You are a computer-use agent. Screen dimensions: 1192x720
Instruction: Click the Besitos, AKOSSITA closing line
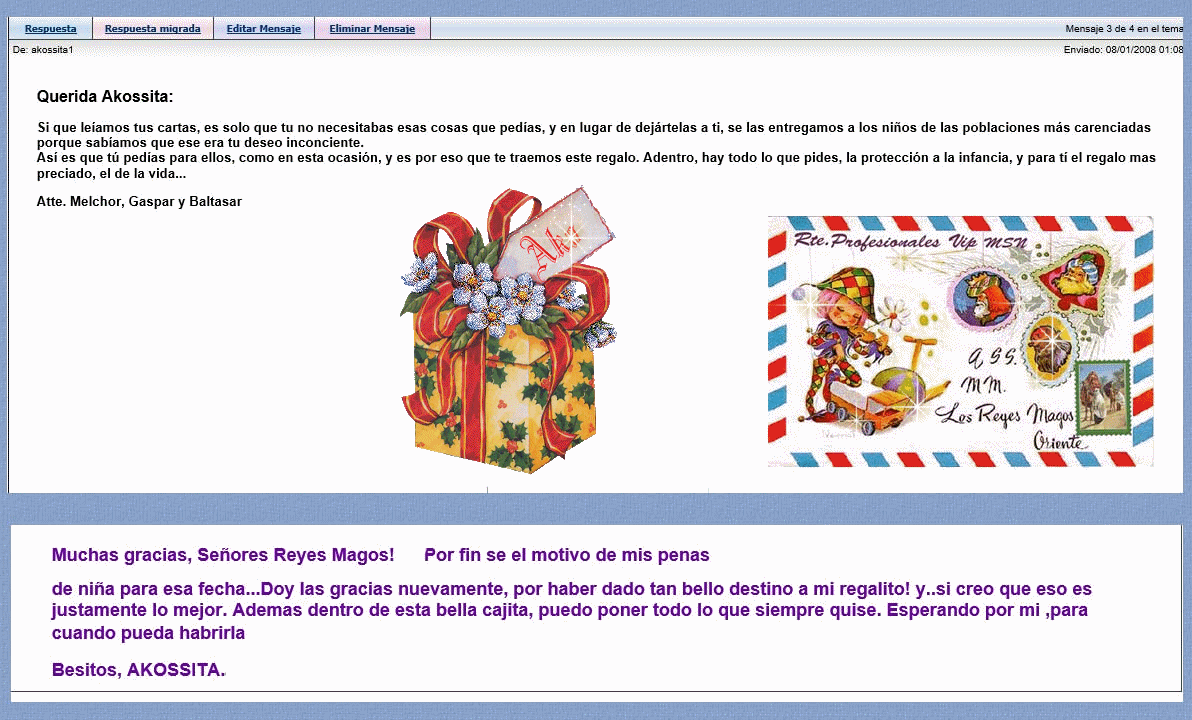pyautogui.click(x=138, y=670)
